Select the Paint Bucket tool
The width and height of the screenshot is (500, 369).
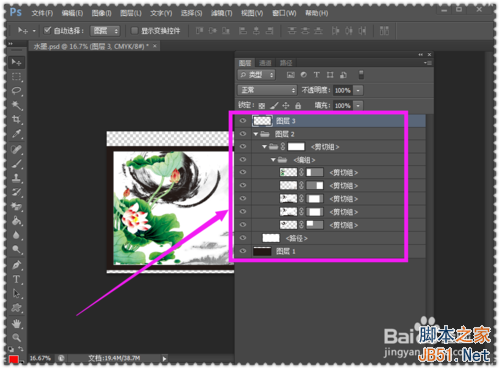click(16, 221)
